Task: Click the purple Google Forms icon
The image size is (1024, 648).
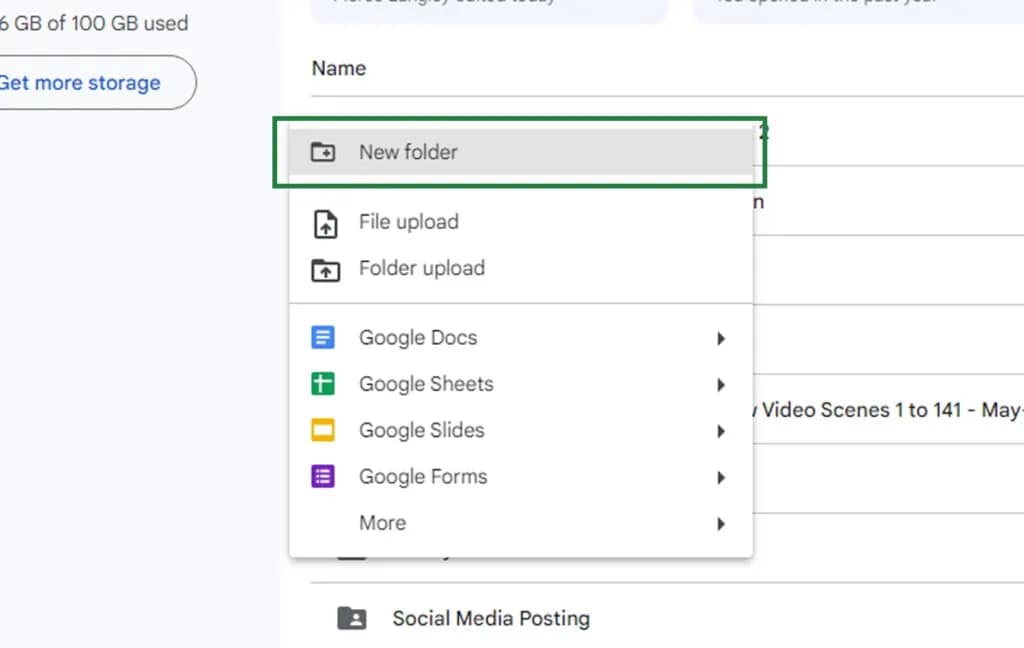Action: pos(323,476)
